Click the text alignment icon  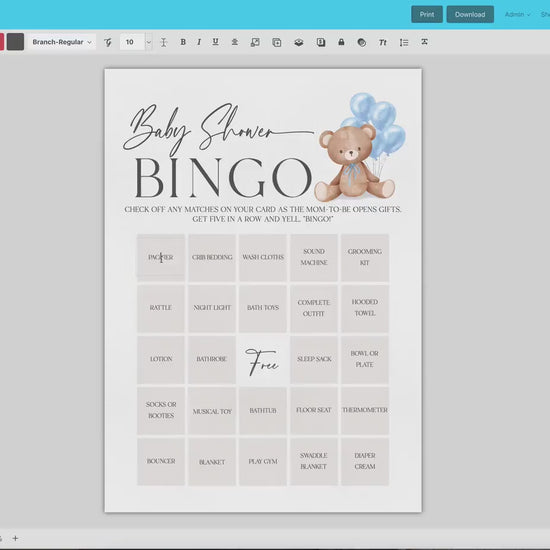point(235,42)
